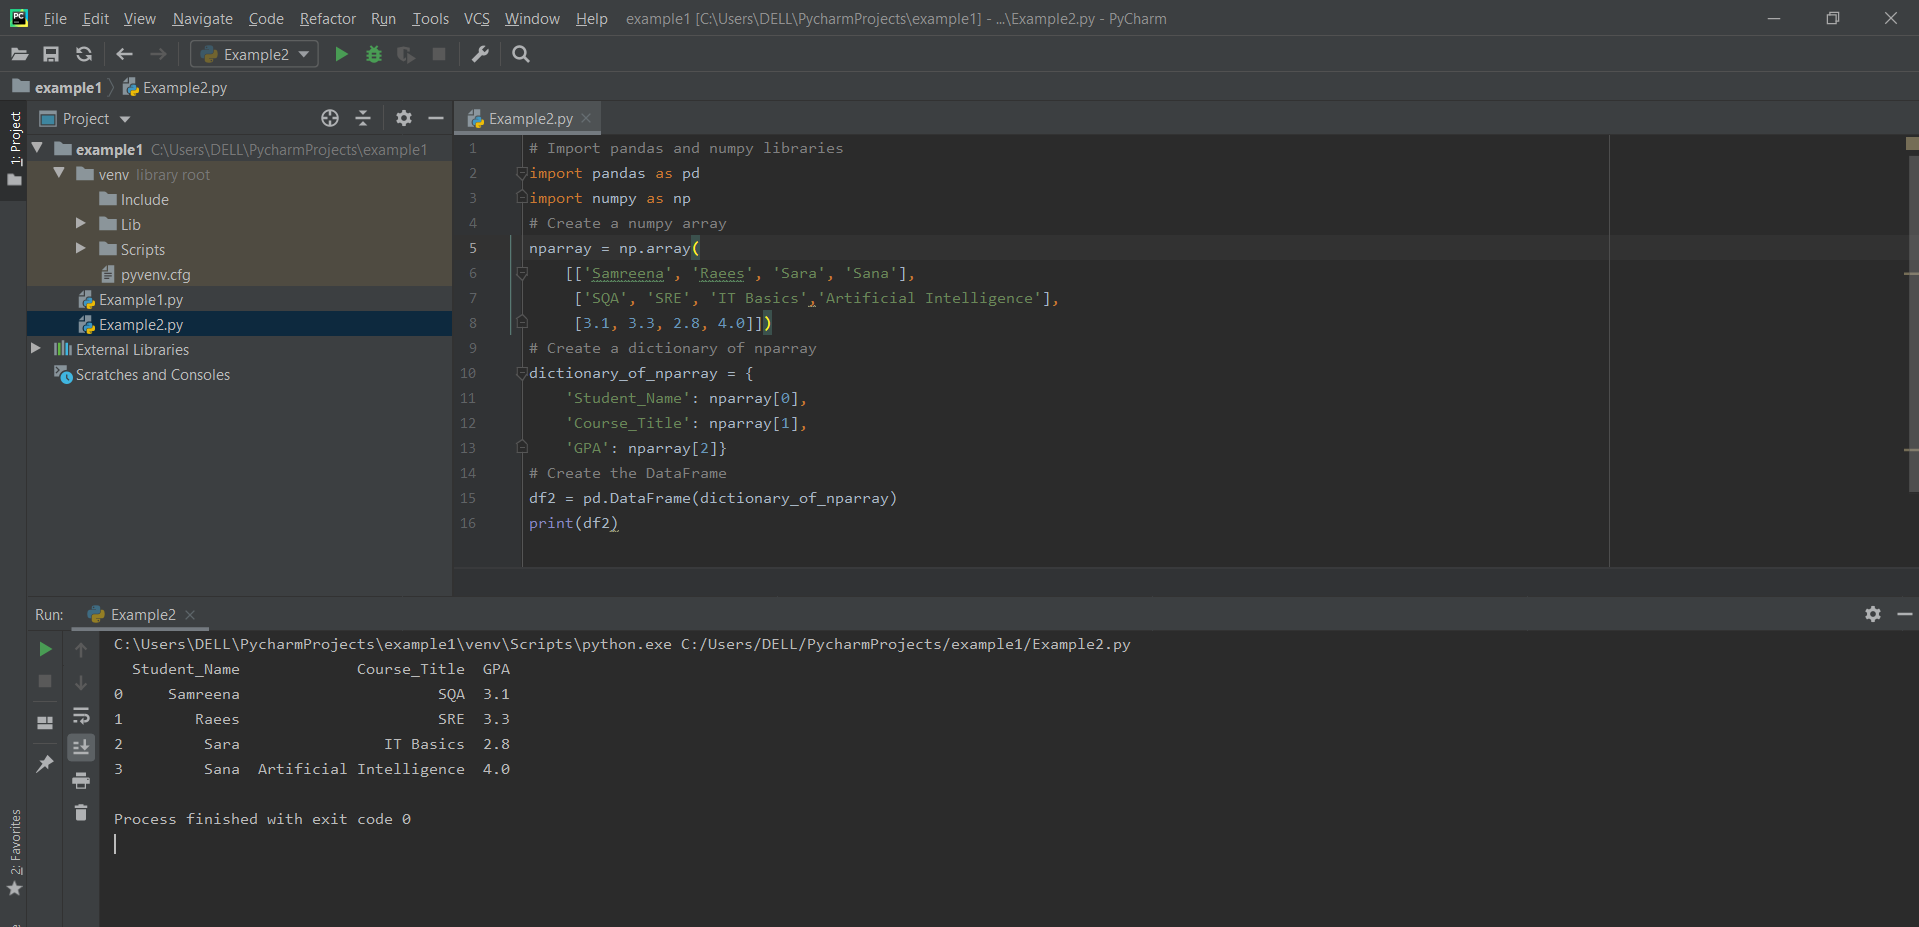Pin the Run tab with pin icon

pyautogui.click(x=45, y=764)
